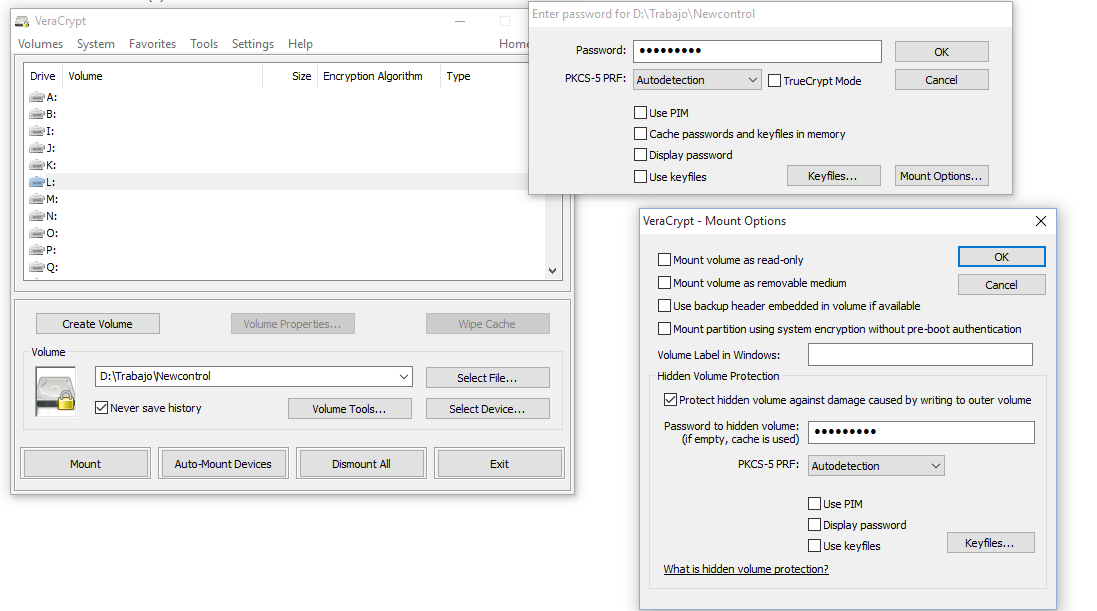Viewport: 1097px width, 611px height.
Task: Click the Mount button
Action: tap(85, 463)
